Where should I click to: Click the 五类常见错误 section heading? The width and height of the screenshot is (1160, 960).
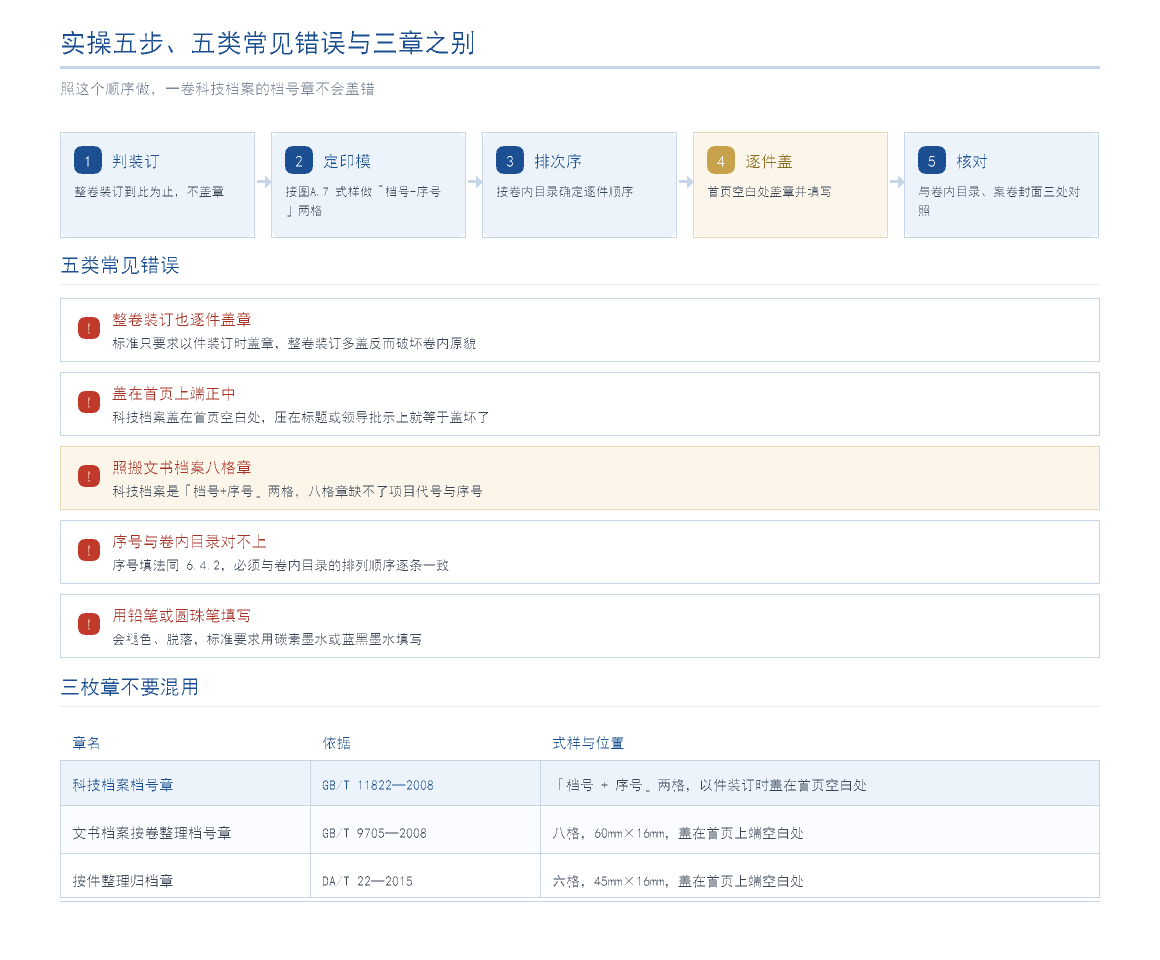[x=120, y=266]
